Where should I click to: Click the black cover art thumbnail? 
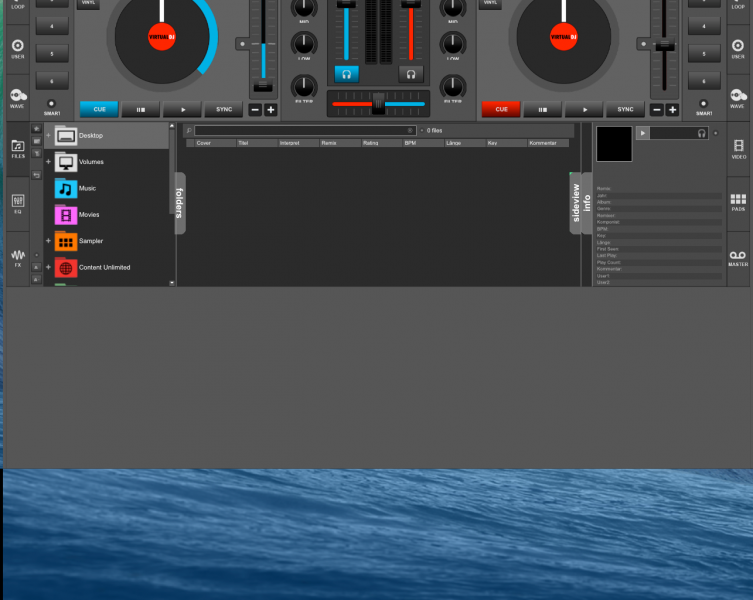(614, 144)
